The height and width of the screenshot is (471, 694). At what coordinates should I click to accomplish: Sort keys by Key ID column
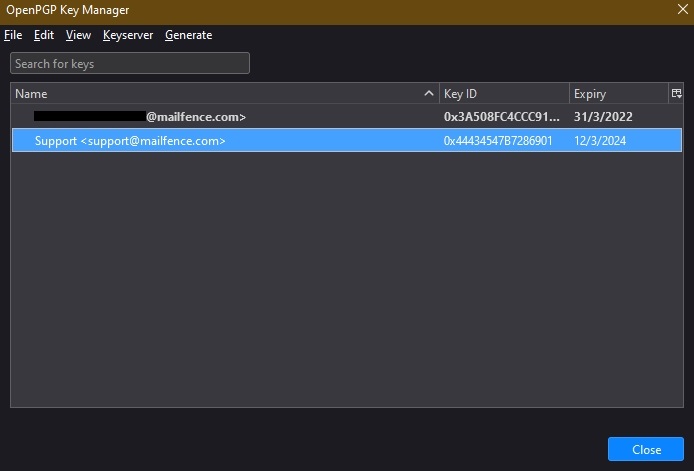(x=504, y=93)
